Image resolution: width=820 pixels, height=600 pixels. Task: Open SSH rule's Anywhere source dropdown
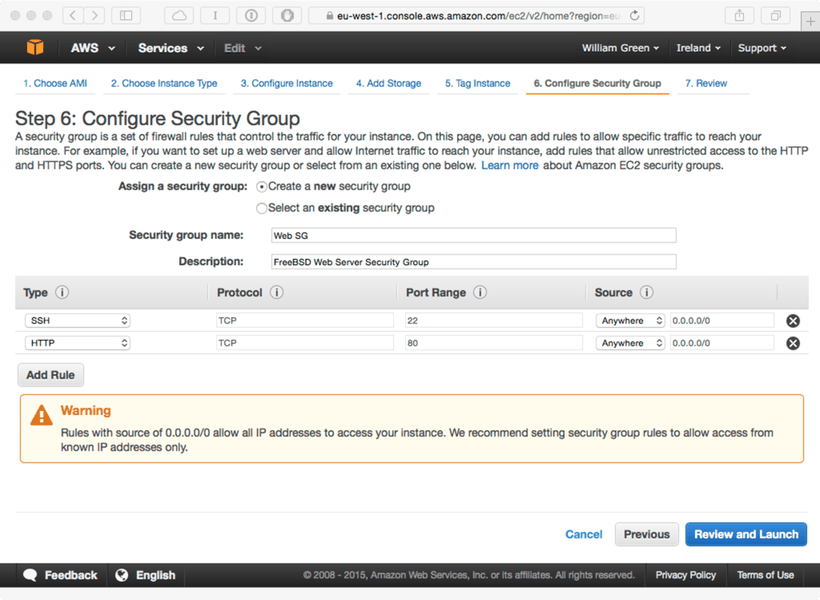[x=630, y=321]
